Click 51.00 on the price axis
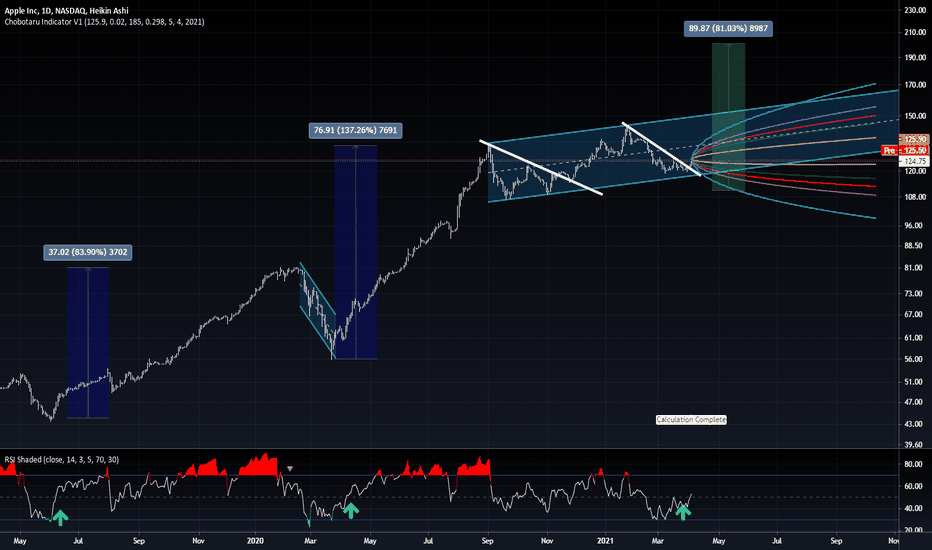Viewport: 932px width, 550px height. (x=913, y=382)
